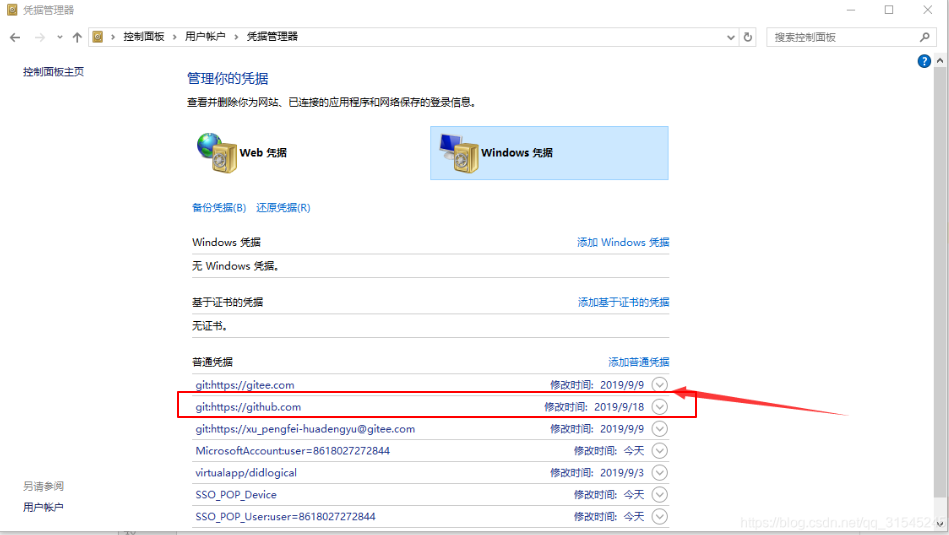Click the Credential Manager title bar icon
The width and height of the screenshot is (949, 535).
click(x=12, y=10)
